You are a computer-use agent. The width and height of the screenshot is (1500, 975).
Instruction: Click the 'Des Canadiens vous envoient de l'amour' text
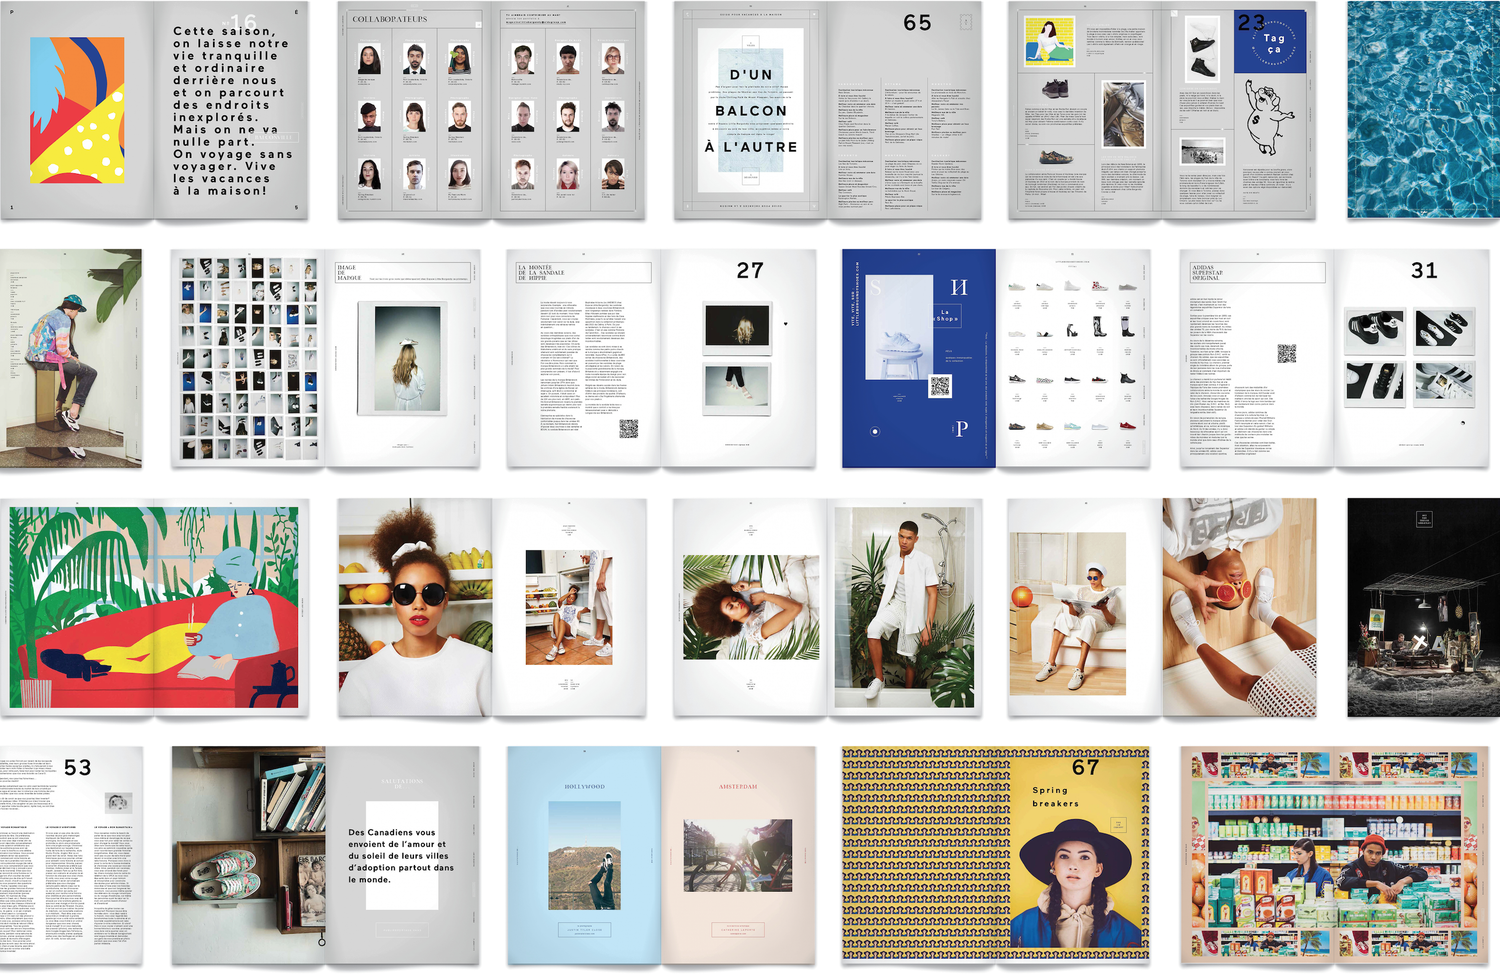pos(401,855)
